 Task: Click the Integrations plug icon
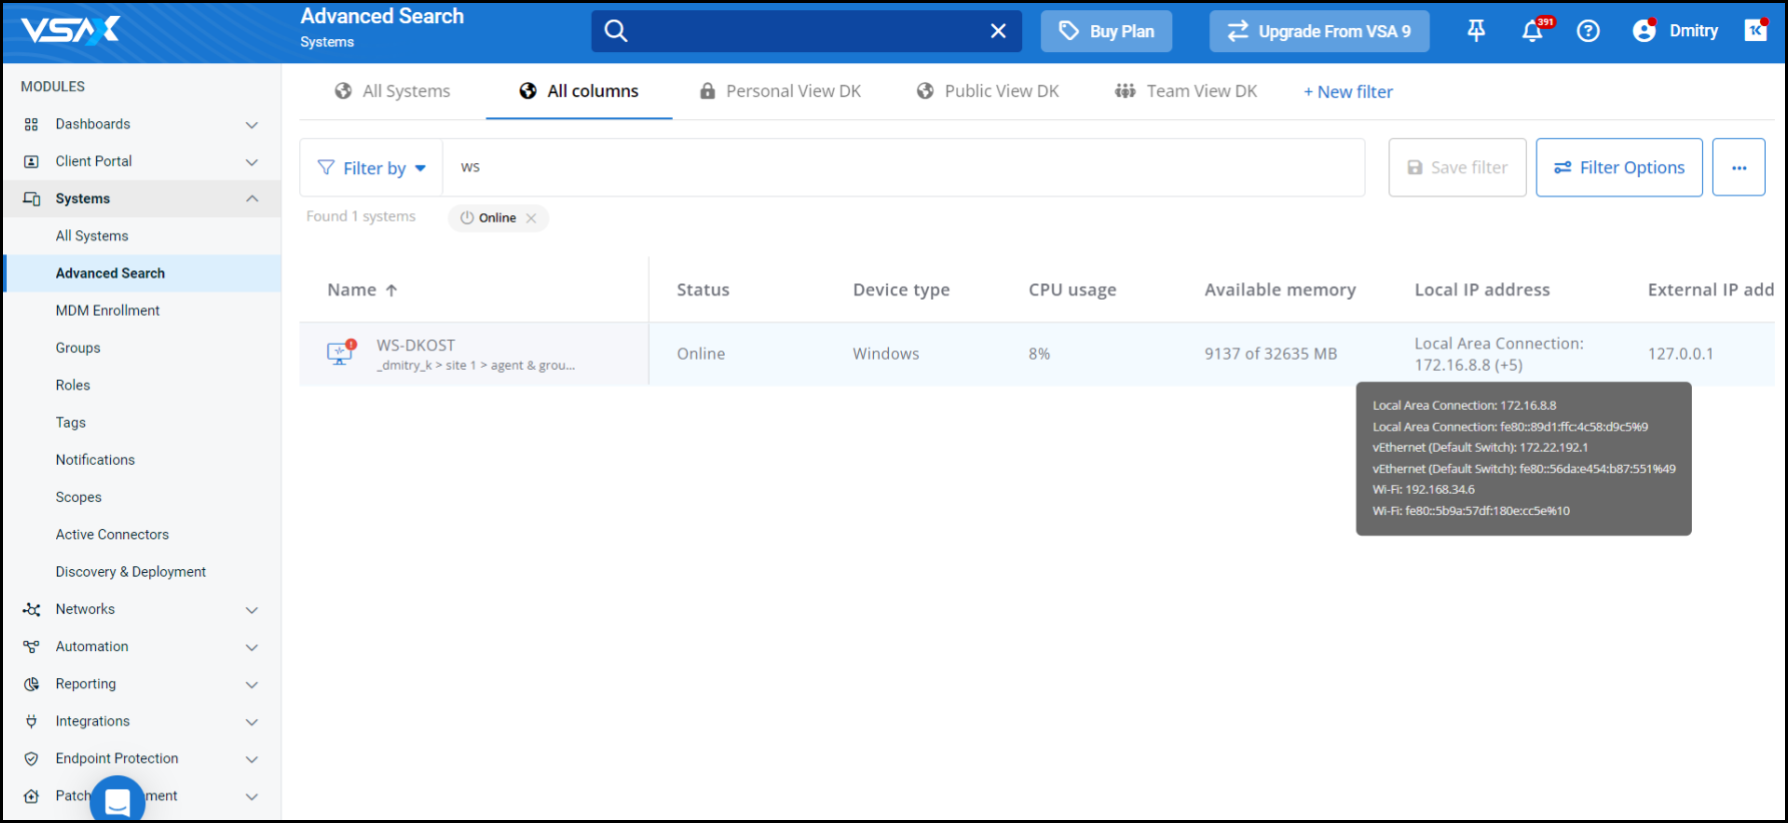[x=31, y=721]
